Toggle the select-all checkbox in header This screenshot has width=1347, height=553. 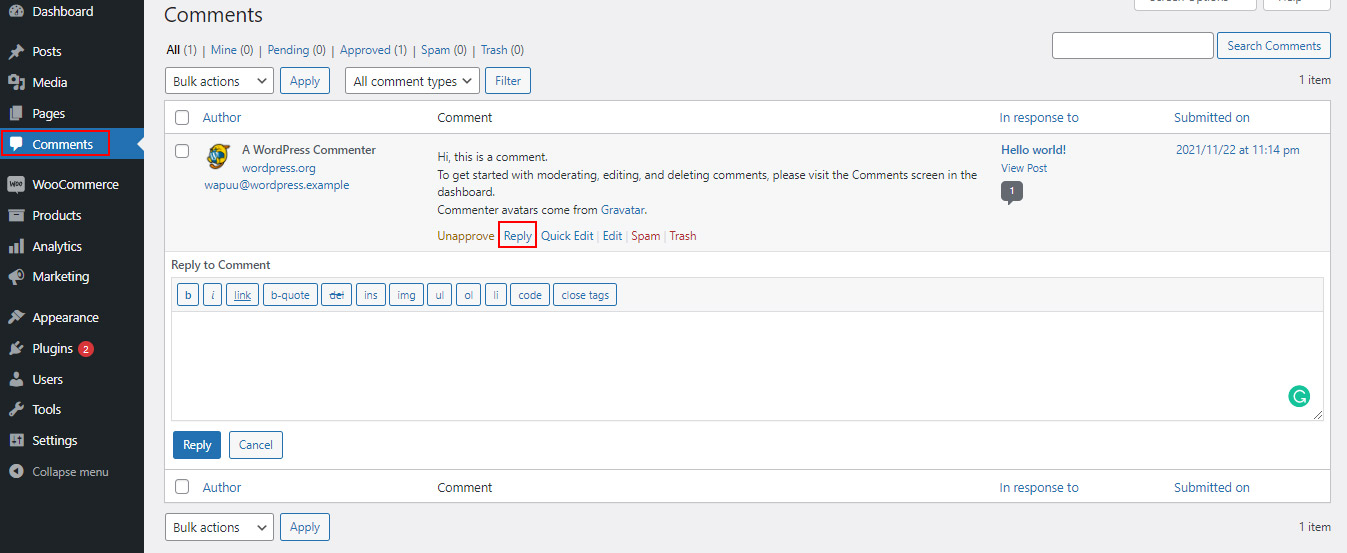(182, 117)
